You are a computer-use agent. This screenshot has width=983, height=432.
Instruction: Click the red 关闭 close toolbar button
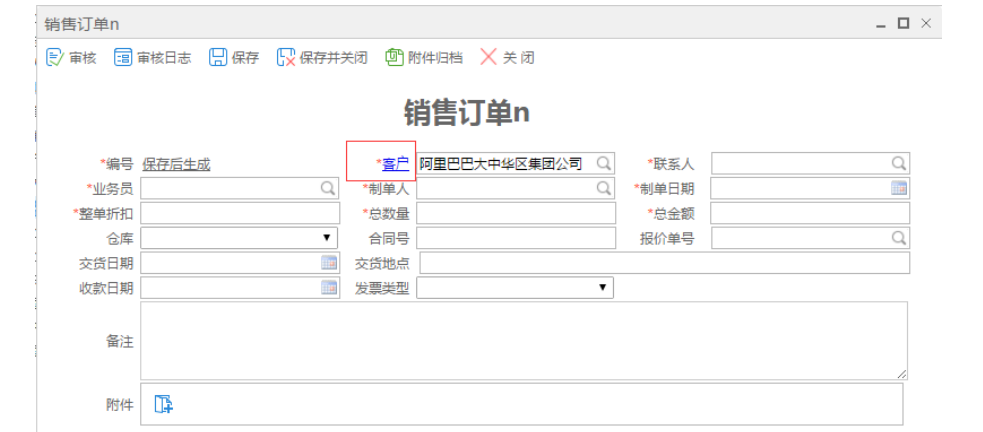[488, 58]
